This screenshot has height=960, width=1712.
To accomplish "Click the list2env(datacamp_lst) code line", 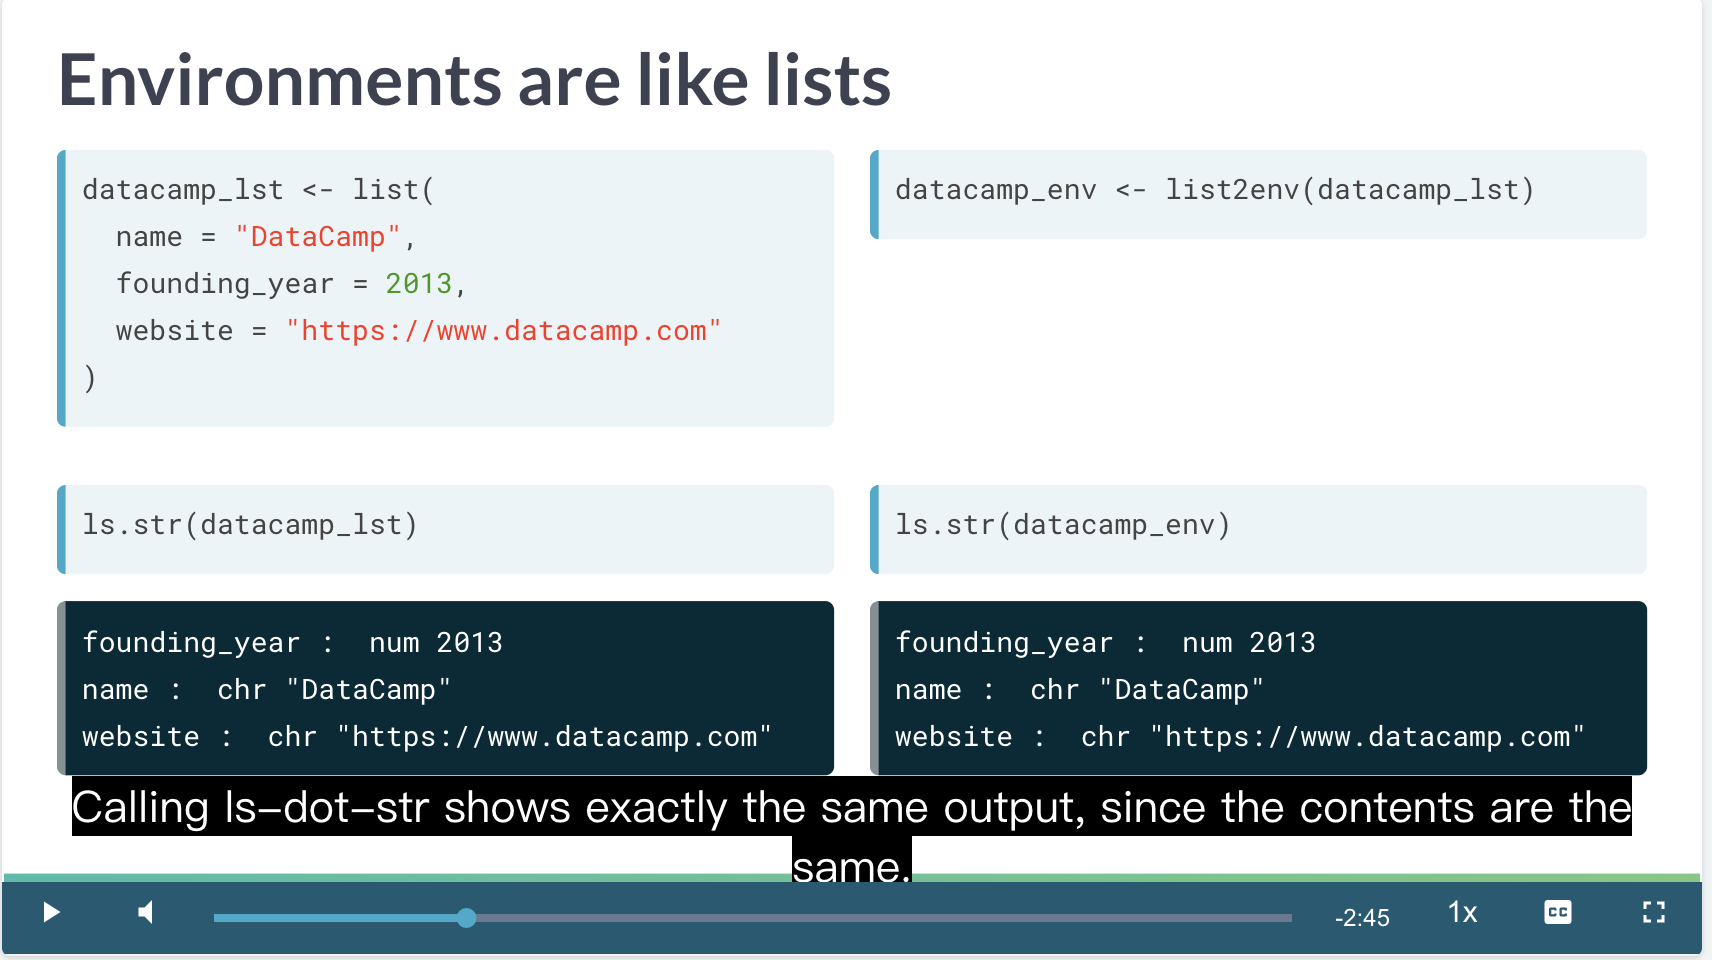I will pos(1214,190).
